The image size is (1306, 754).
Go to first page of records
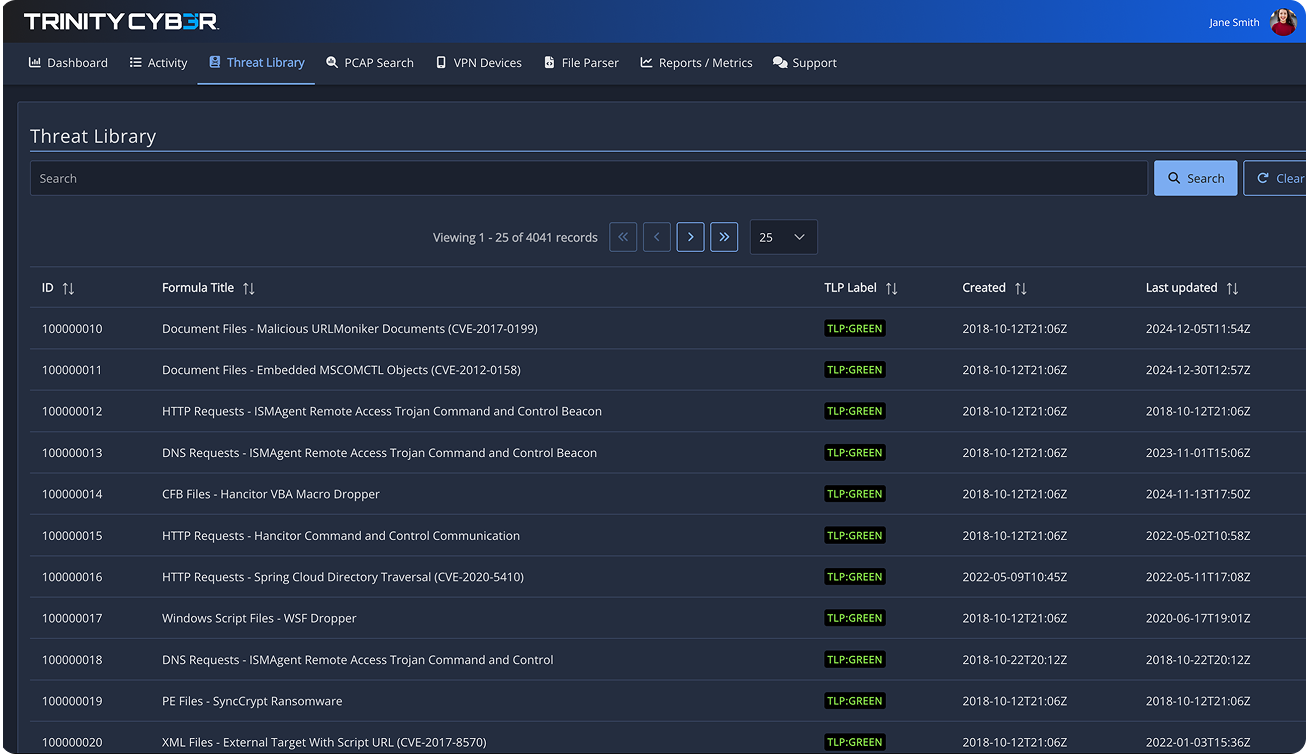pyautogui.click(x=623, y=237)
